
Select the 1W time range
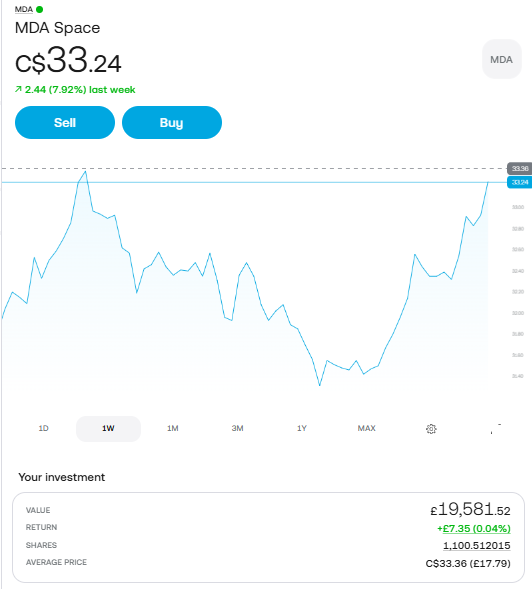[x=108, y=429]
